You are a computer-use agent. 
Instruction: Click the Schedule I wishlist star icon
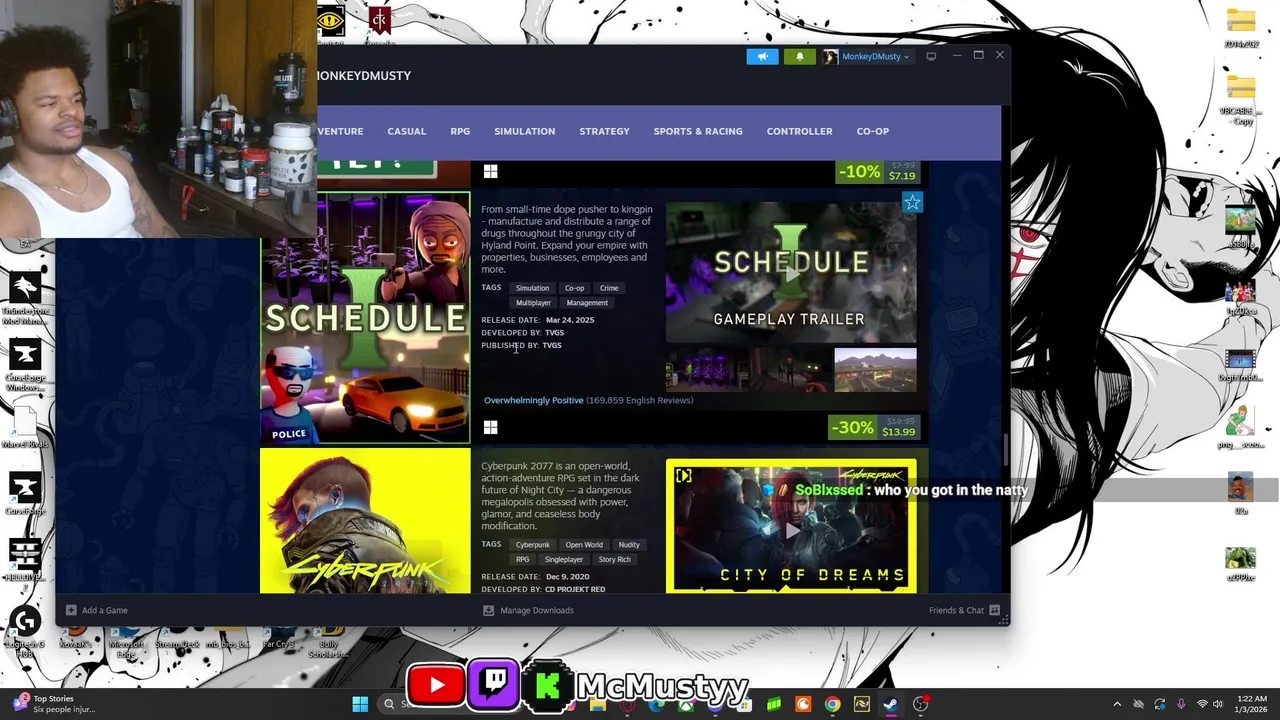tap(912, 203)
